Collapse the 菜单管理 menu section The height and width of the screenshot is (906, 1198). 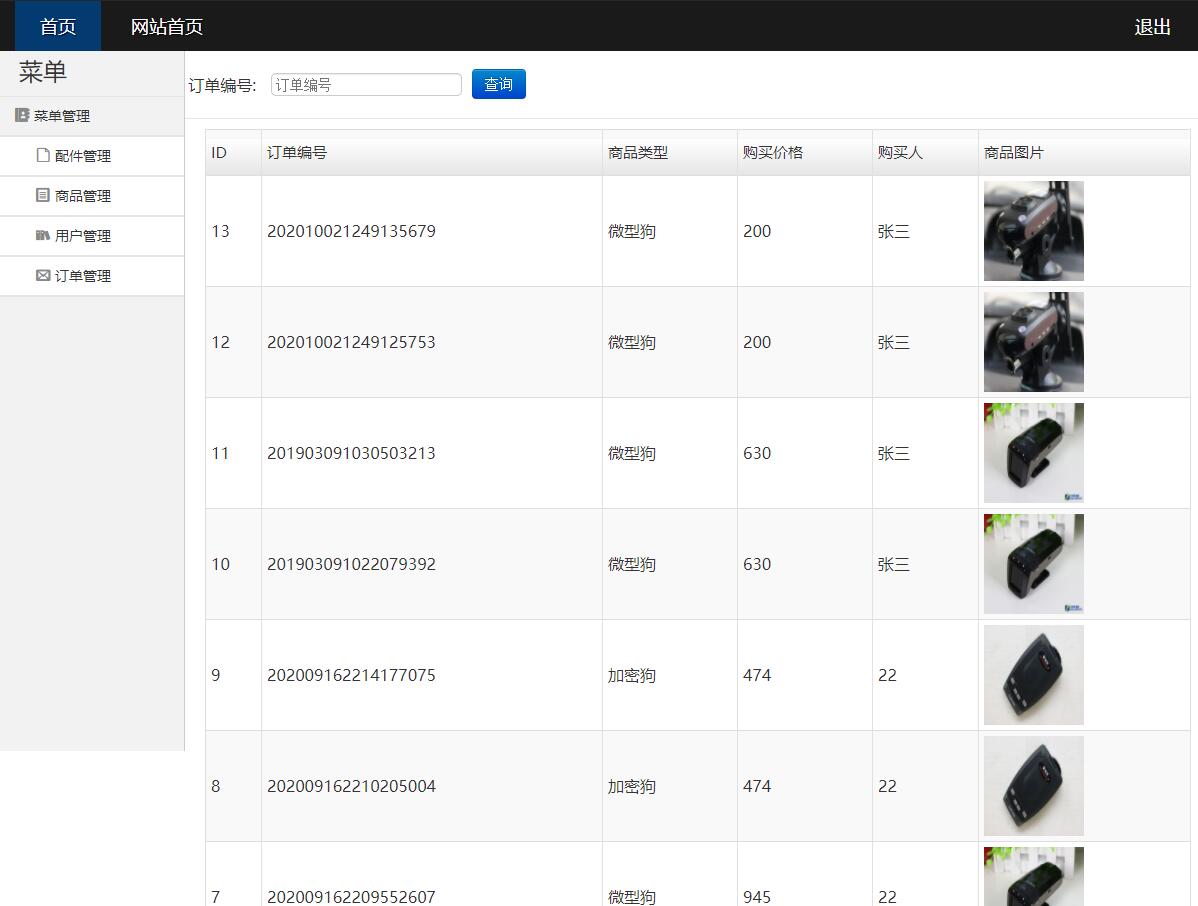62,116
